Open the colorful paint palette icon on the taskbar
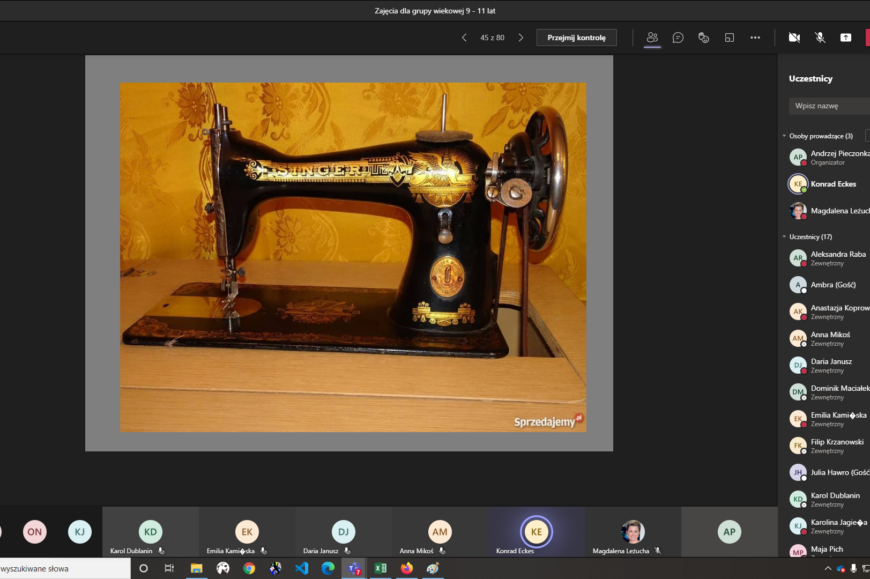Screen dimensions: 870x579 click(433, 568)
